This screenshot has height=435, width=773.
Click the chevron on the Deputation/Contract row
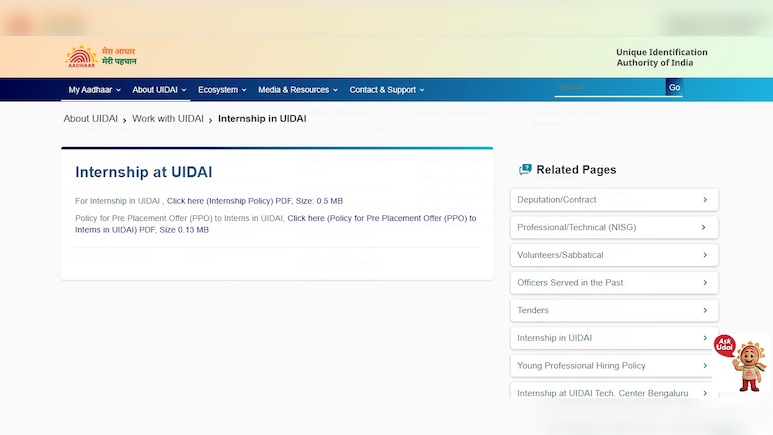pyautogui.click(x=705, y=200)
